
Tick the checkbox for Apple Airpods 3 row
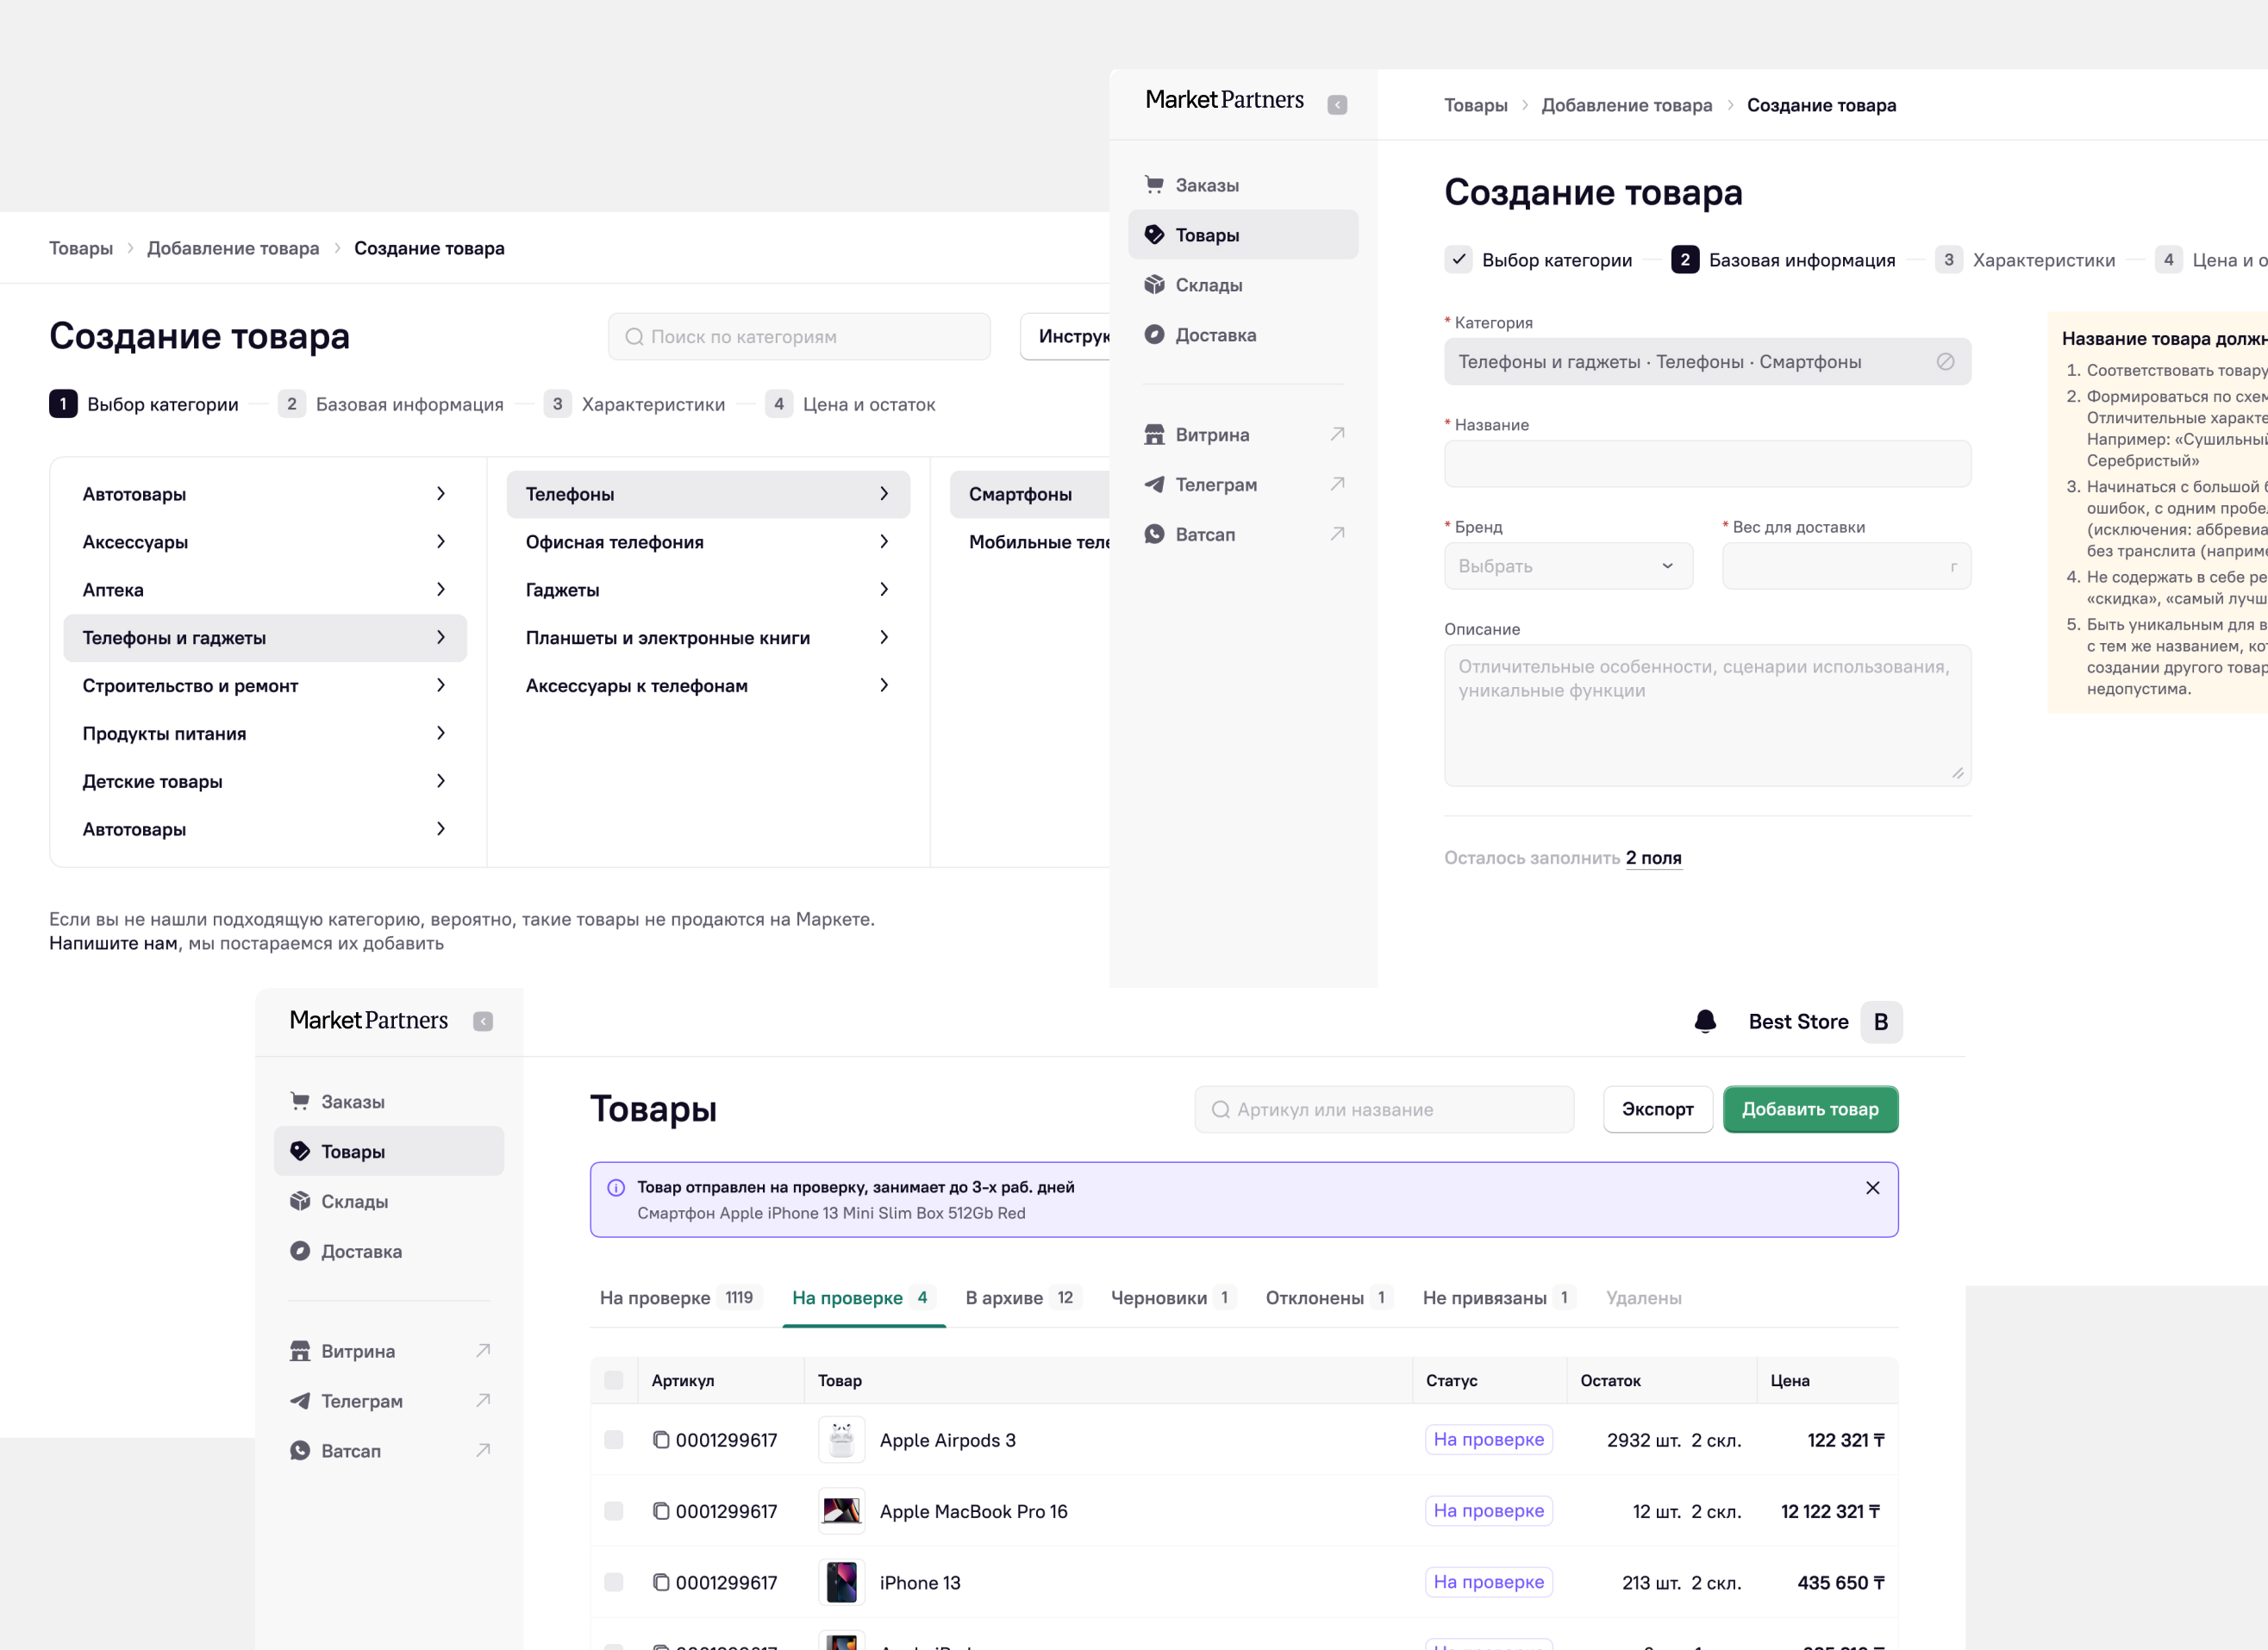[614, 1439]
